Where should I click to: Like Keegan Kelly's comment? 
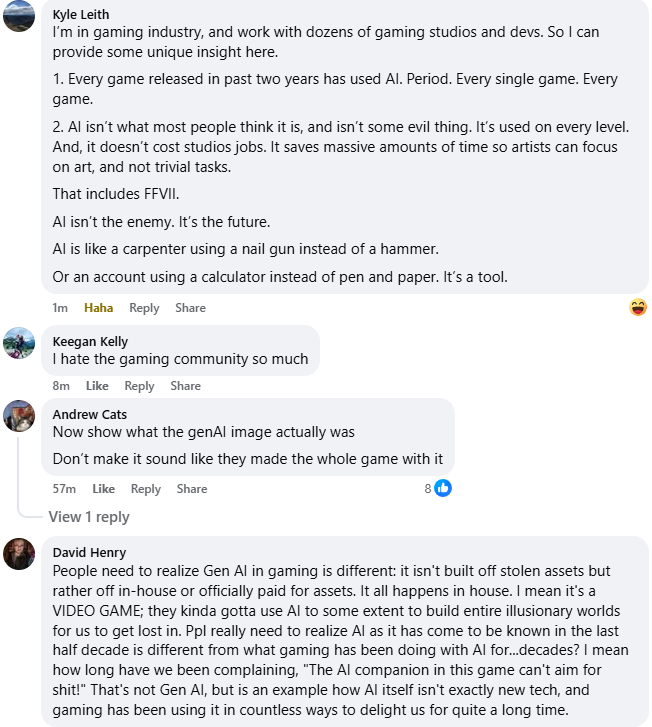point(97,386)
